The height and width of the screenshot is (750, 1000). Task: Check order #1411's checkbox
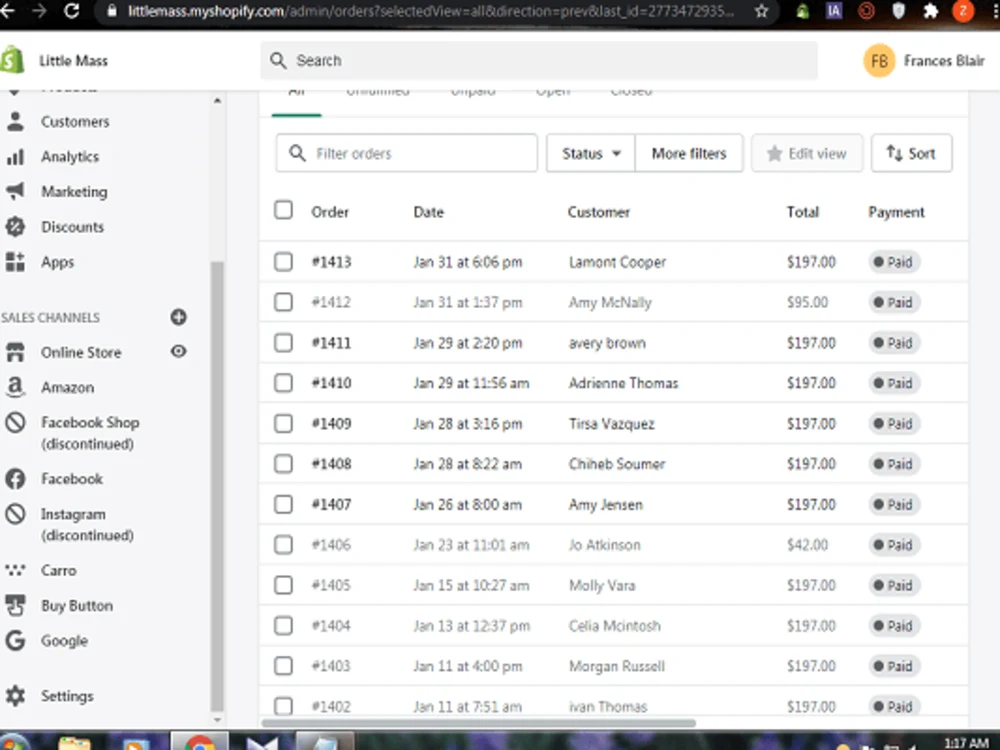[x=283, y=342]
